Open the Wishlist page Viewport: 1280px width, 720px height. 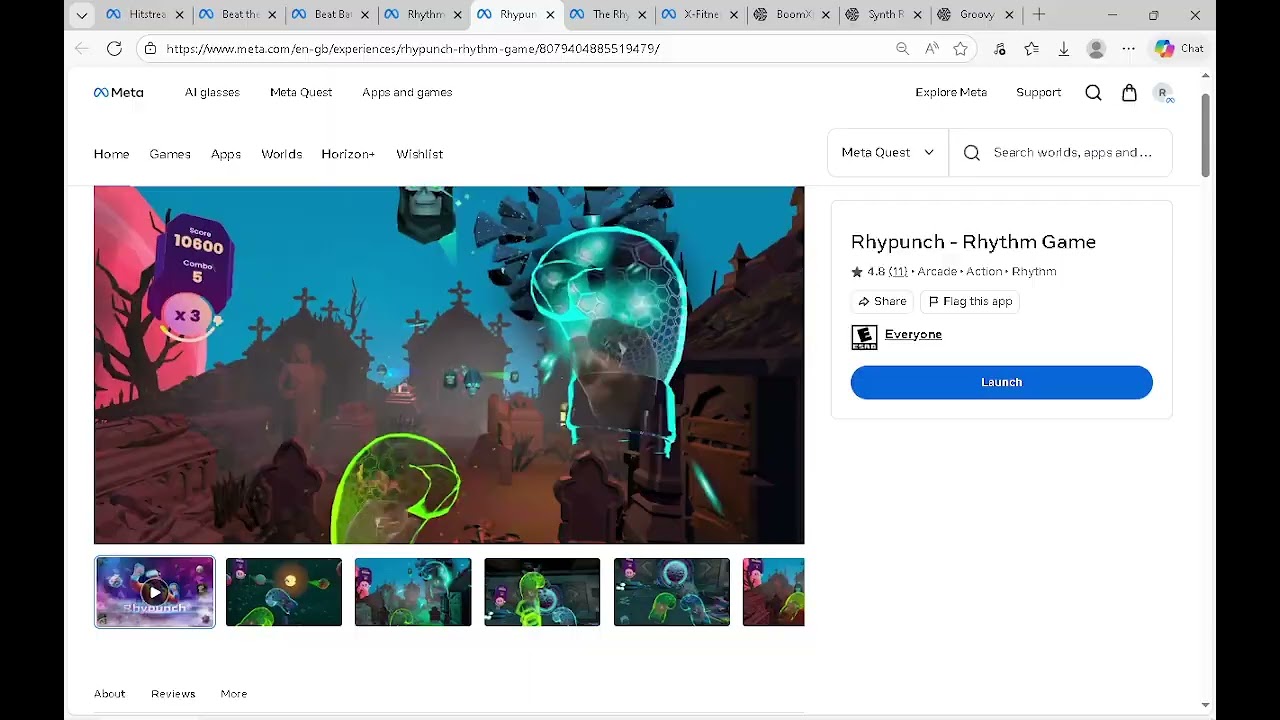coord(419,154)
